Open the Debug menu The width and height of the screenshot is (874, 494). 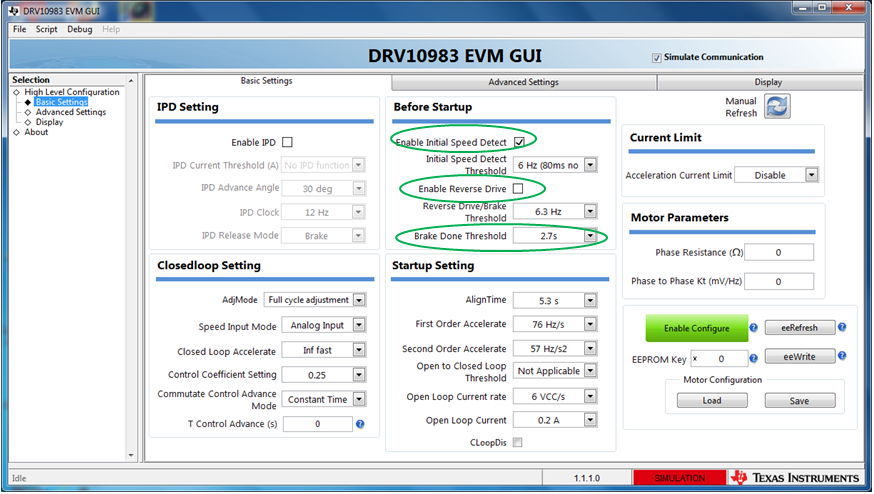coord(80,29)
